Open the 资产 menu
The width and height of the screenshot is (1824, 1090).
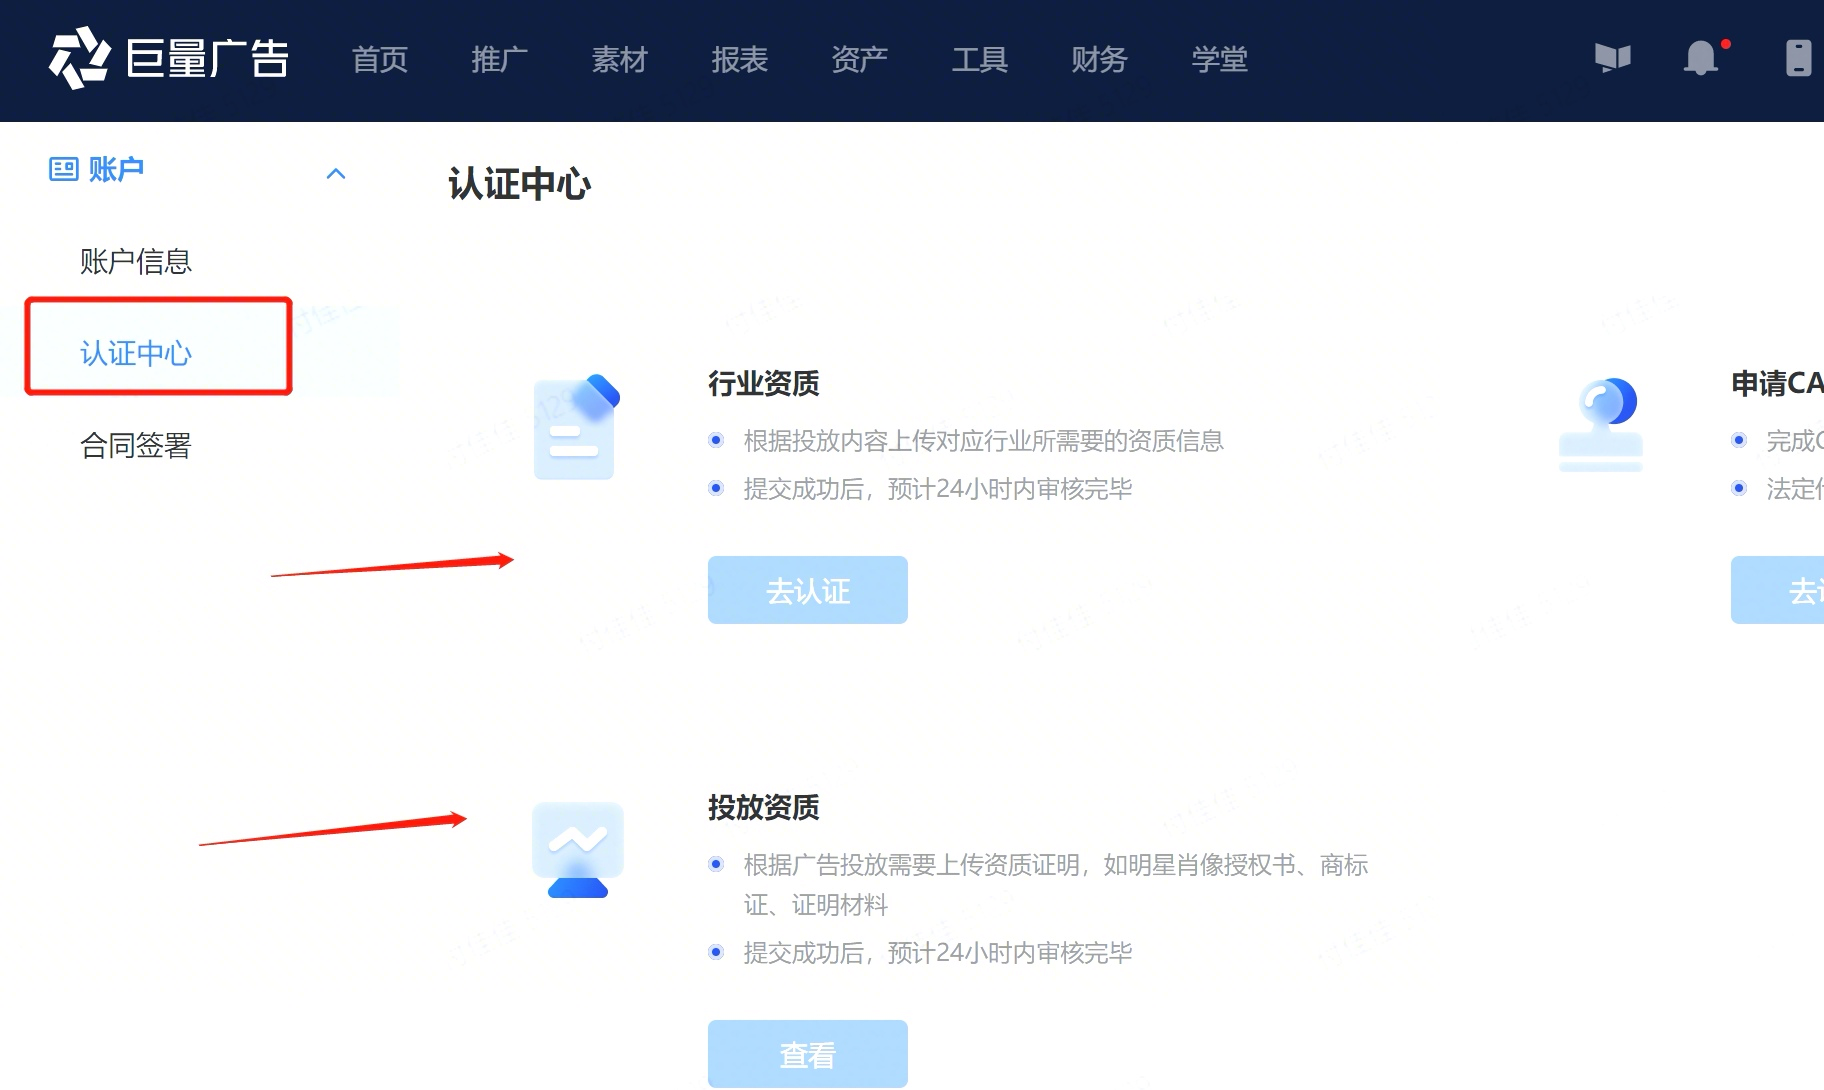[860, 60]
